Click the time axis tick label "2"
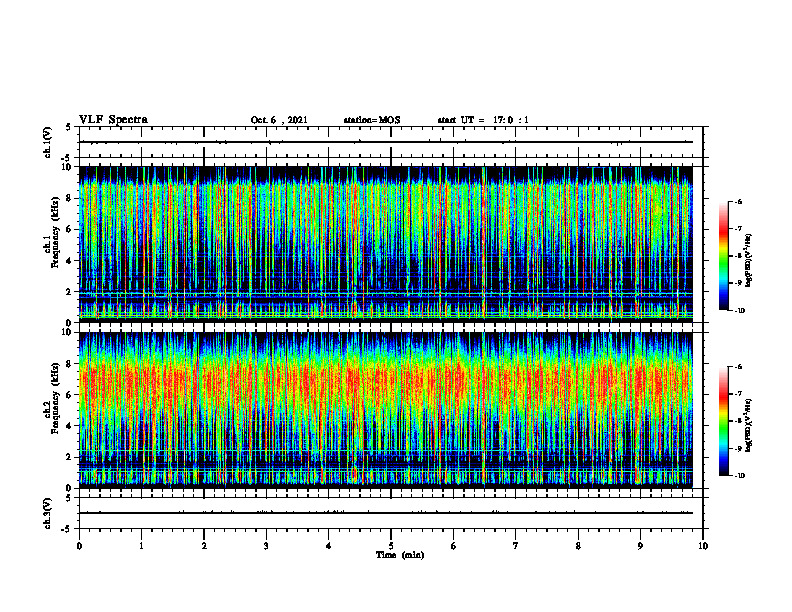 pyautogui.click(x=204, y=546)
